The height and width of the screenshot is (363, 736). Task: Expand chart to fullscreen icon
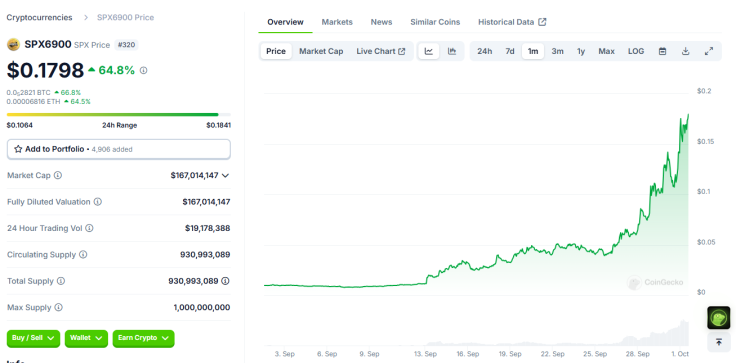(709, 51)
